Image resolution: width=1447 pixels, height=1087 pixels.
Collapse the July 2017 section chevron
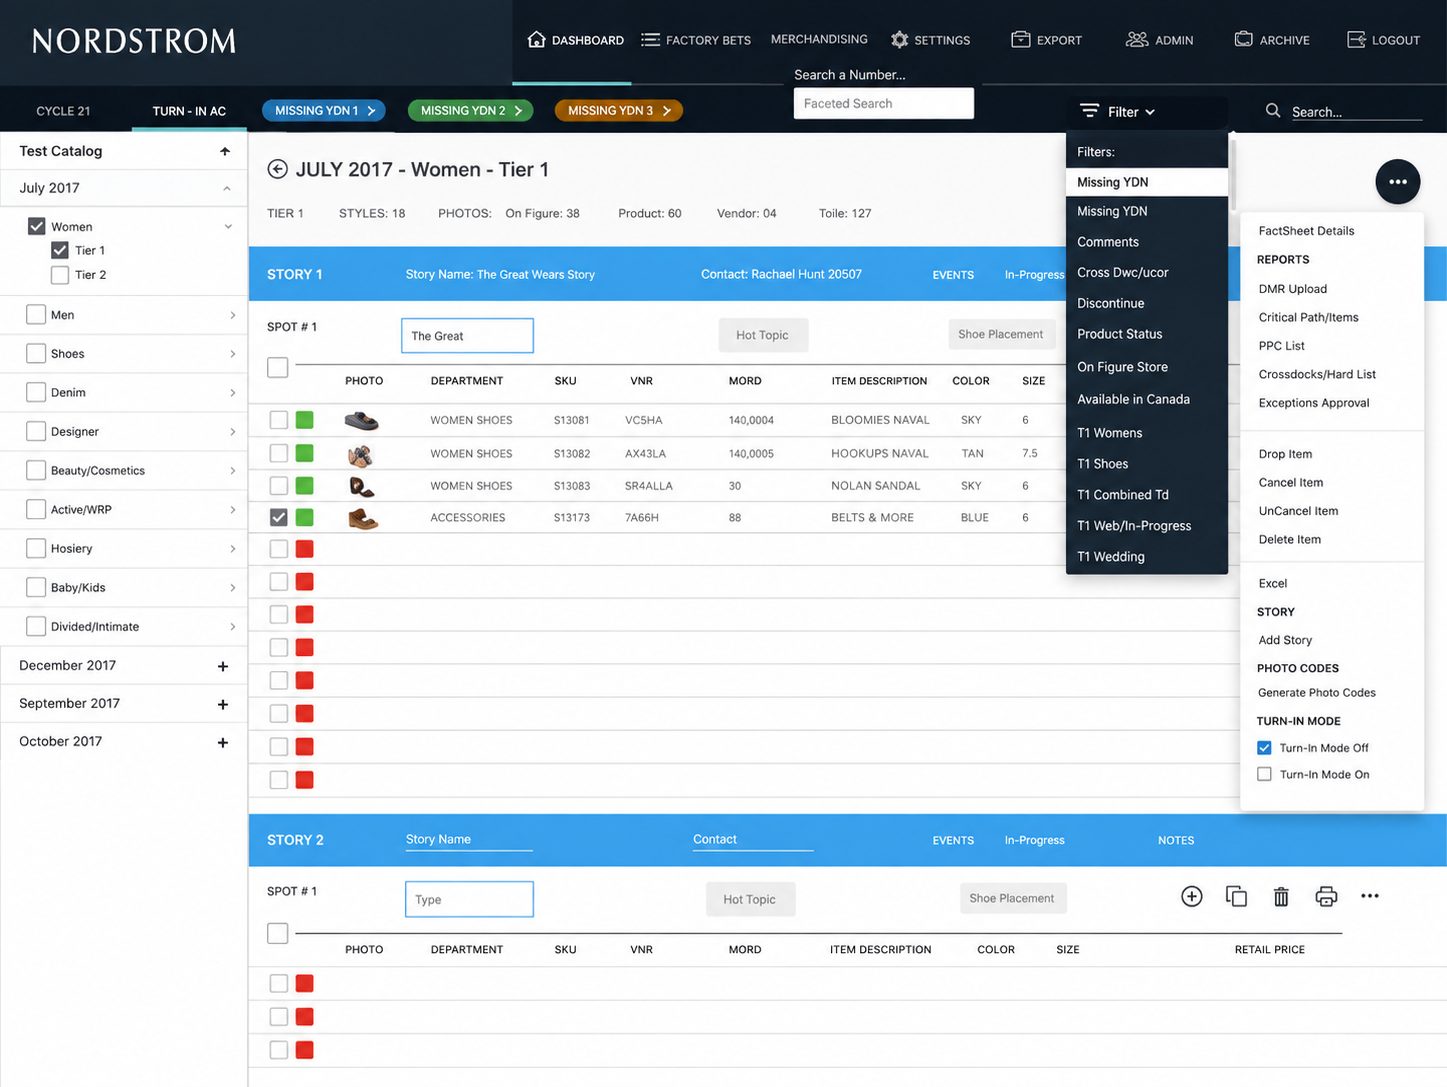coord(227,188)
